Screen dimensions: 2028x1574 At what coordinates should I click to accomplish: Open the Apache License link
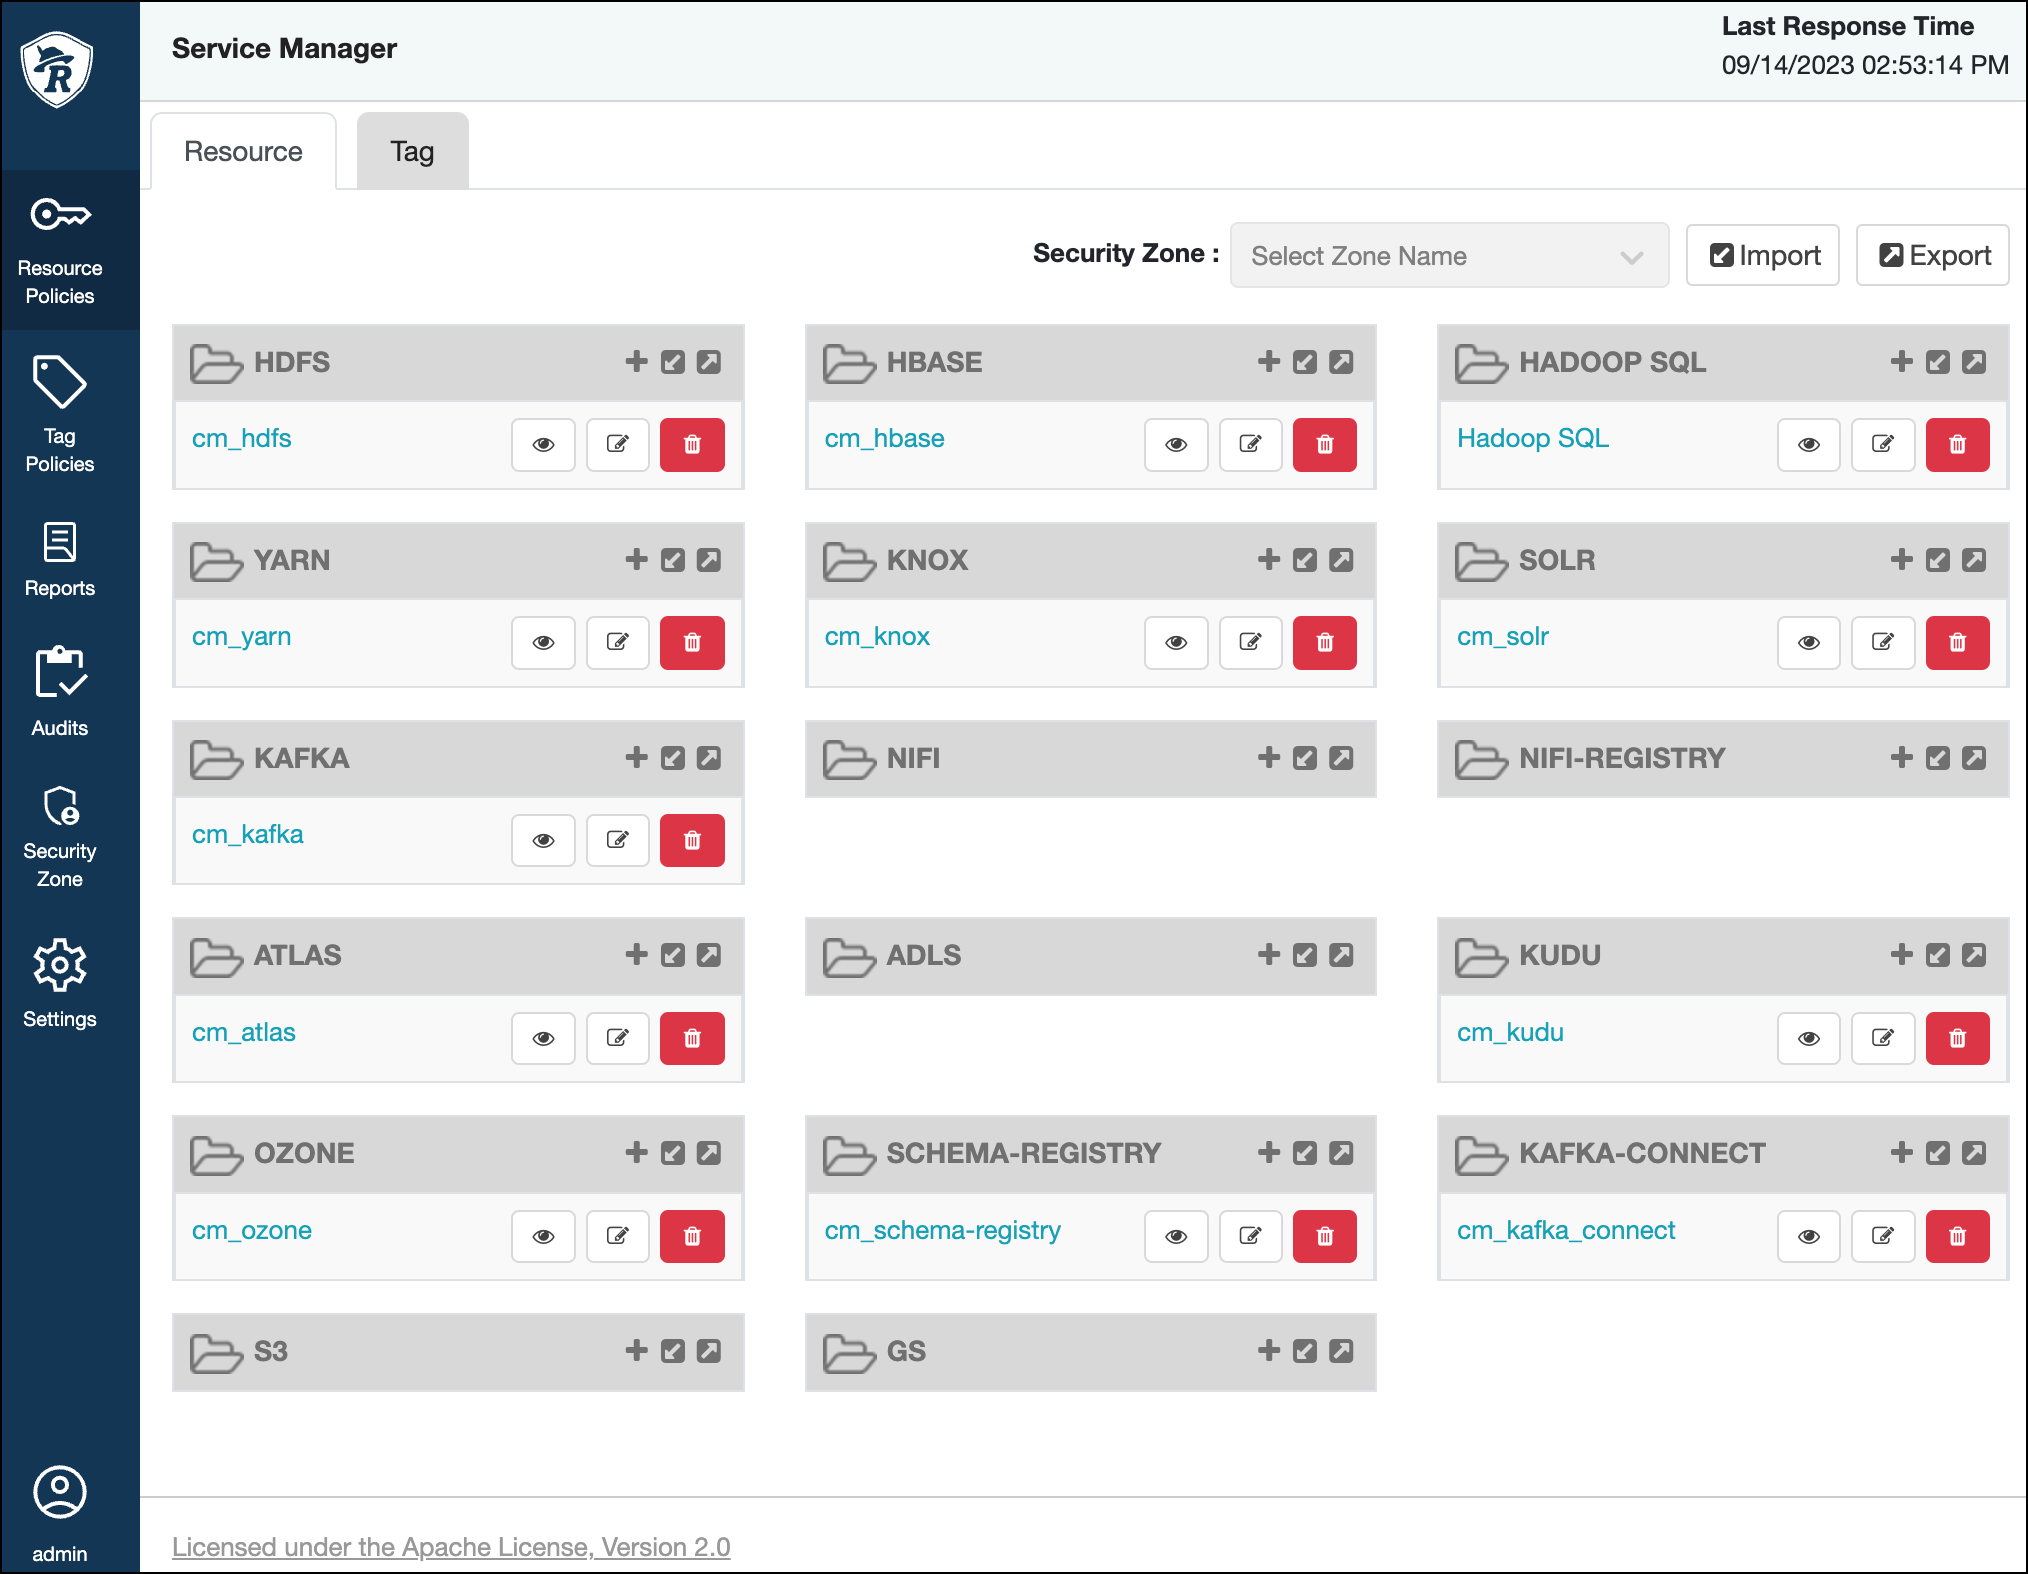click(452, 1546)
